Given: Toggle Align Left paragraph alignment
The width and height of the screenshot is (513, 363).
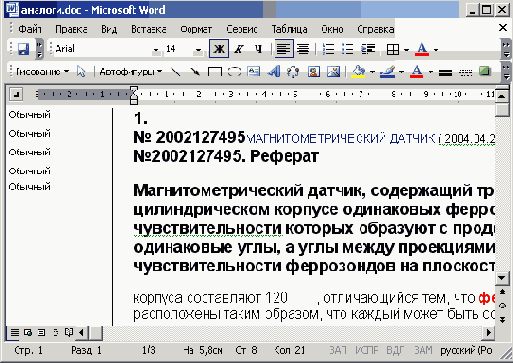Looking at the screenshot, I should click(x=283, y=49).
